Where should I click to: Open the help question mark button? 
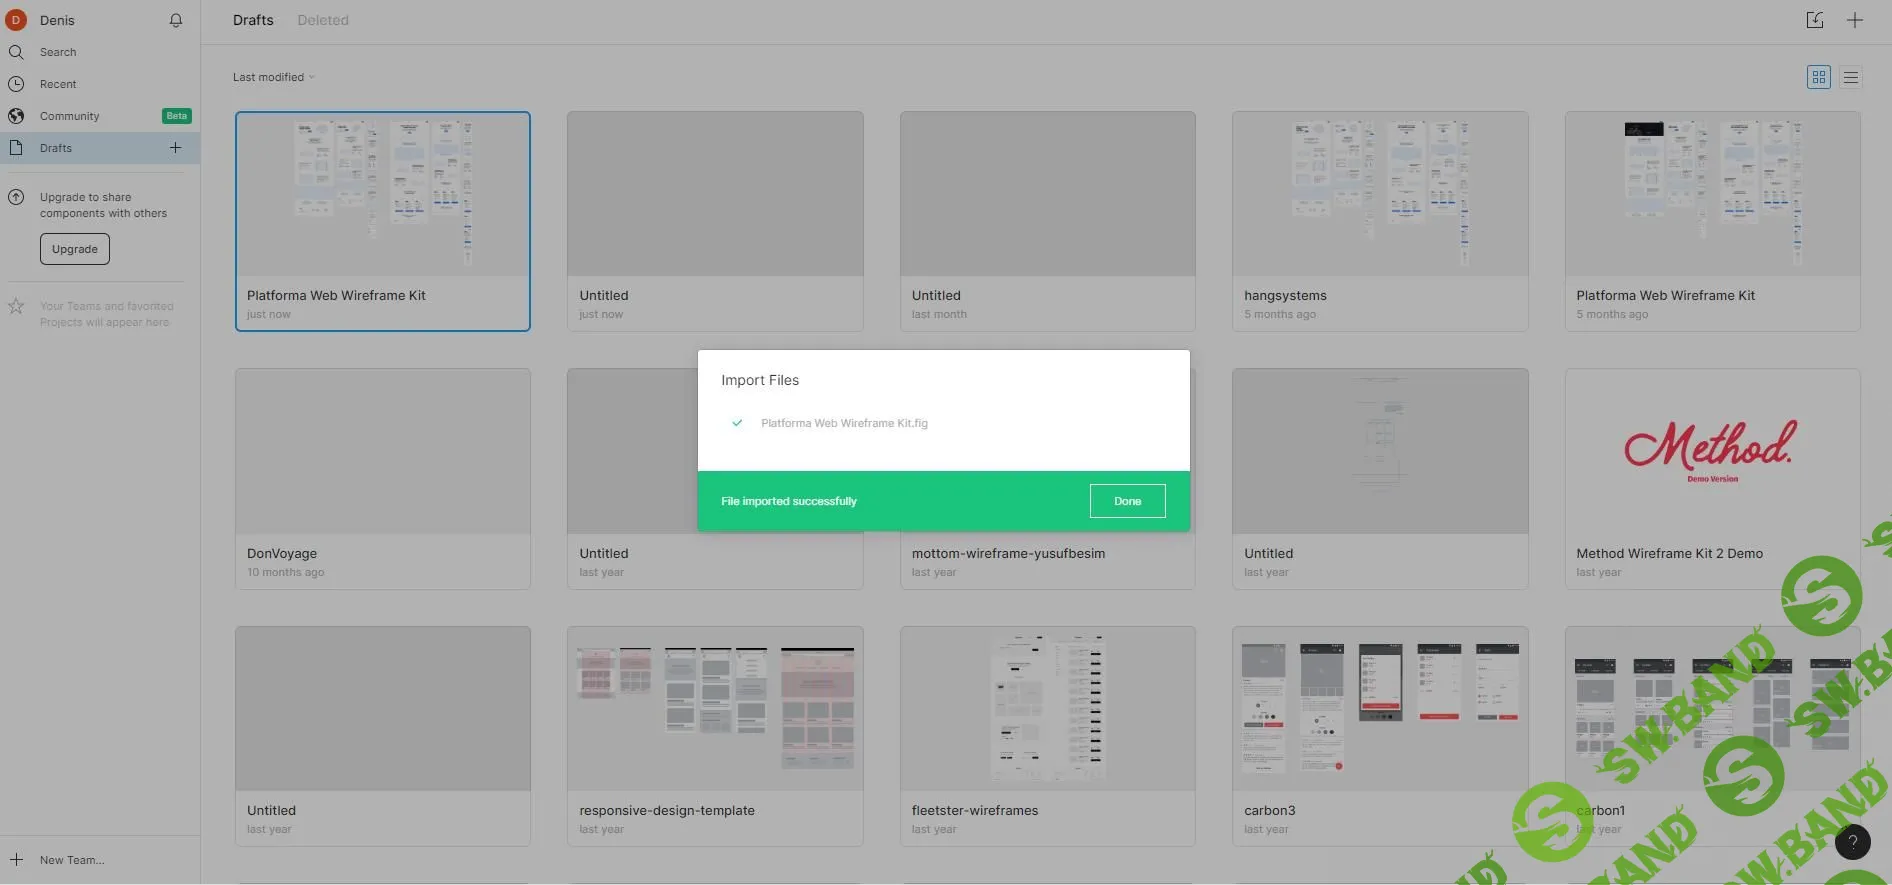1852,842
